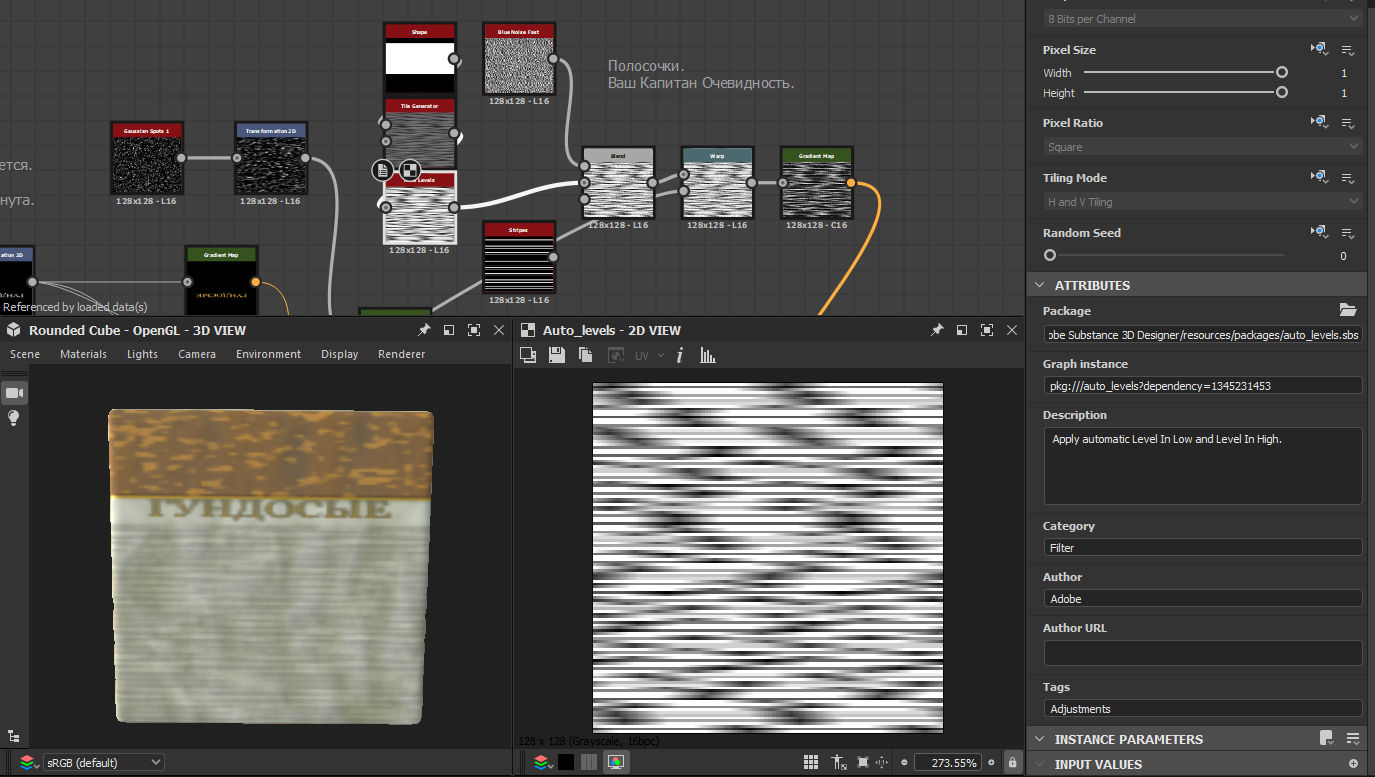
Task: Toggle the zoom lock padlock in the 2D View
Action: (1012, 762)
